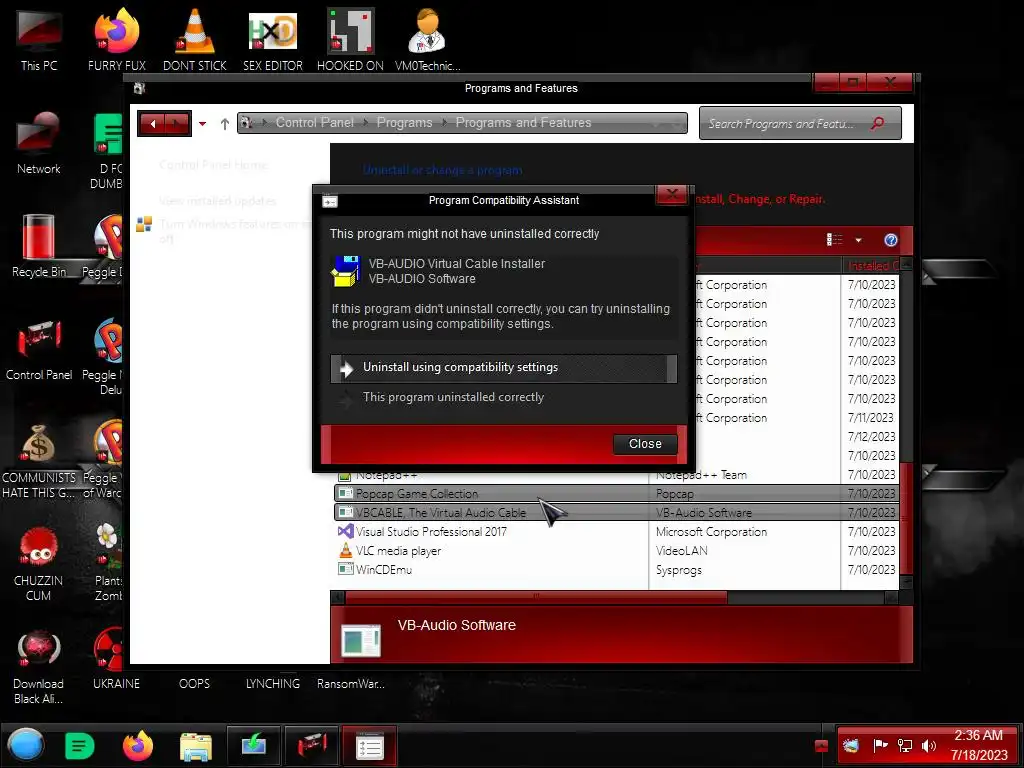
Task: Open the OOPS desktop shortcut
Action: click(194, 684)
